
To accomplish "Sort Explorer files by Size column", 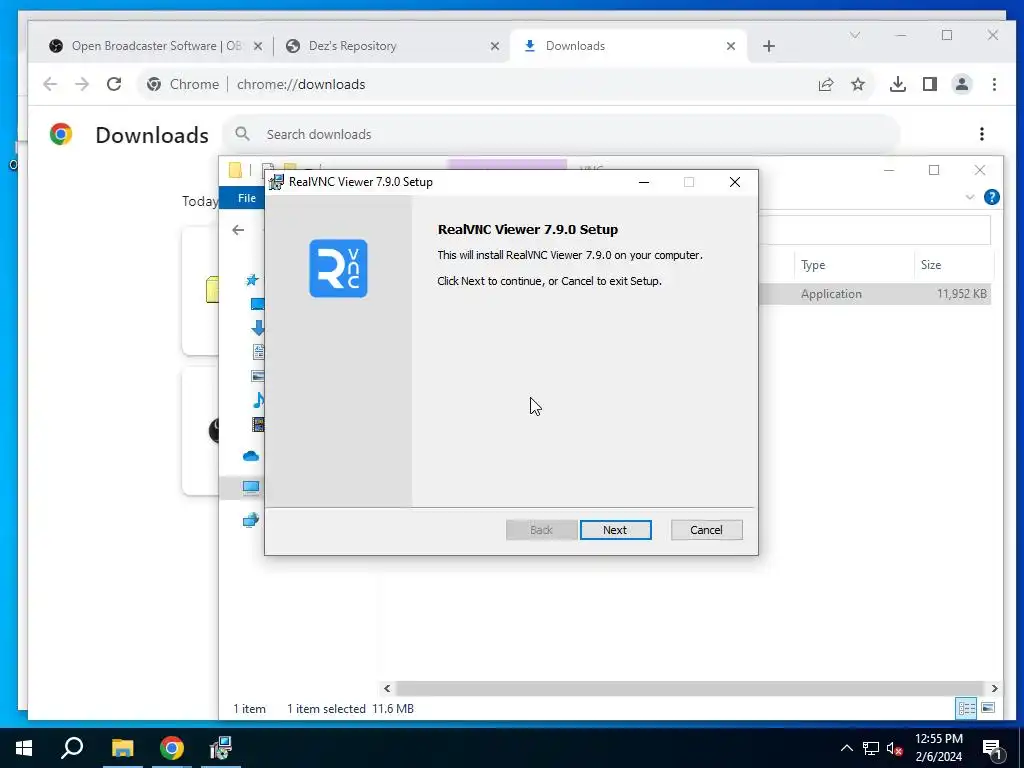I will (x=931, y=265).
